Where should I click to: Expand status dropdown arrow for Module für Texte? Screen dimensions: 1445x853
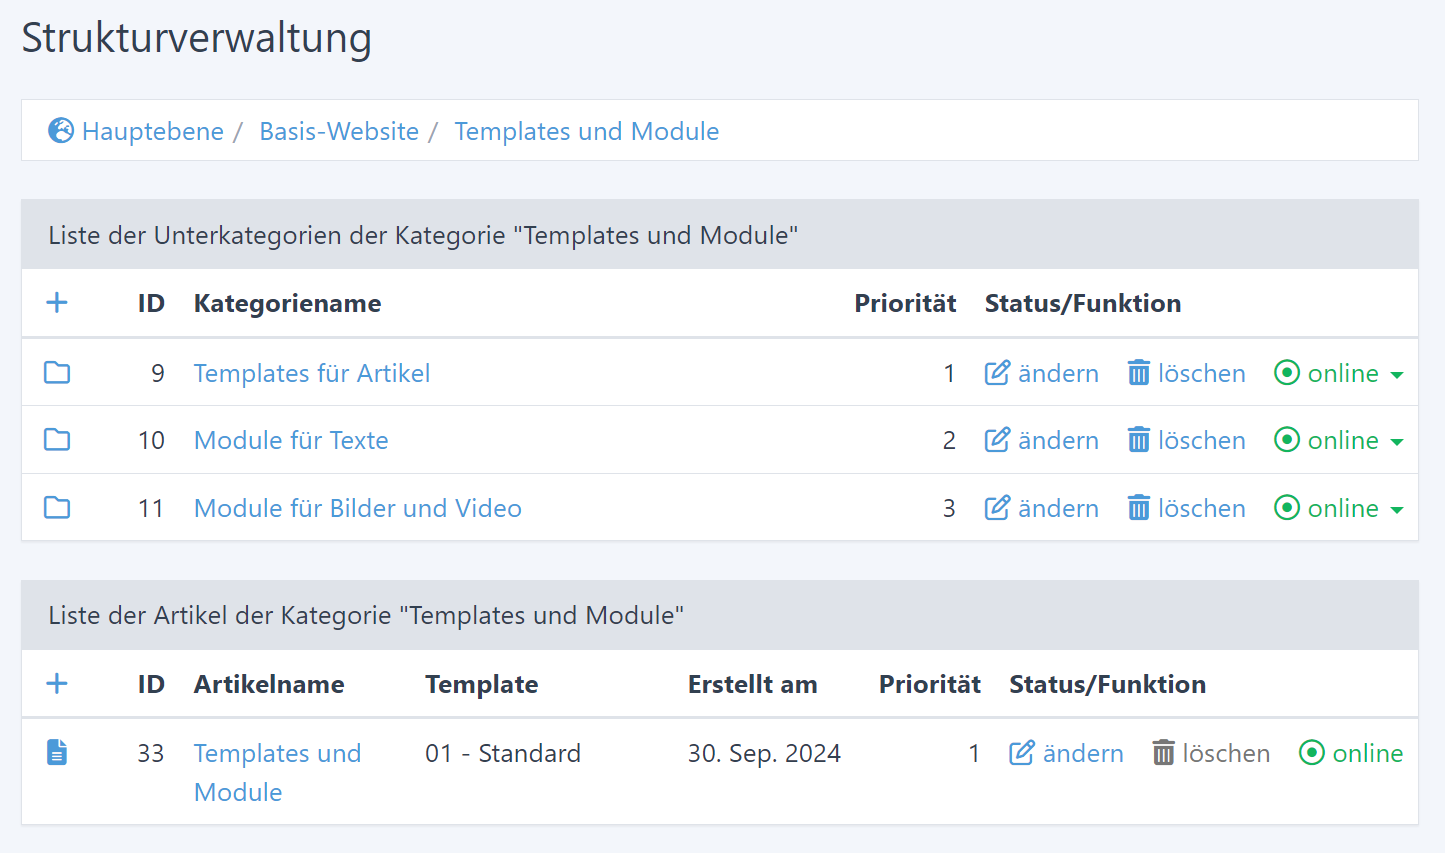point(1397,442)
